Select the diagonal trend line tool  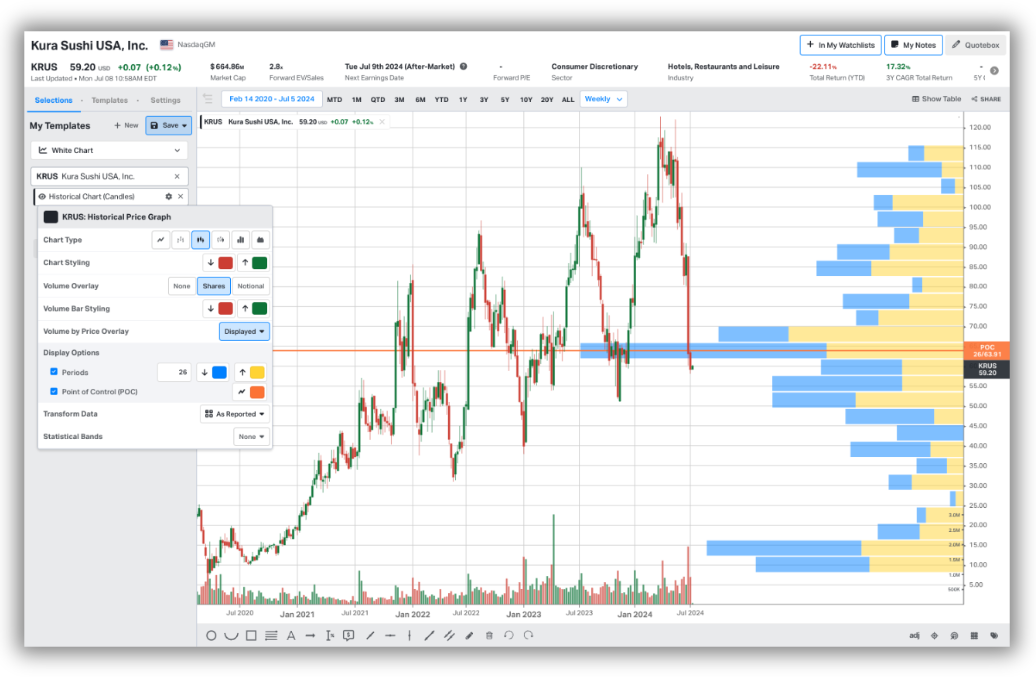coord(370,635)
